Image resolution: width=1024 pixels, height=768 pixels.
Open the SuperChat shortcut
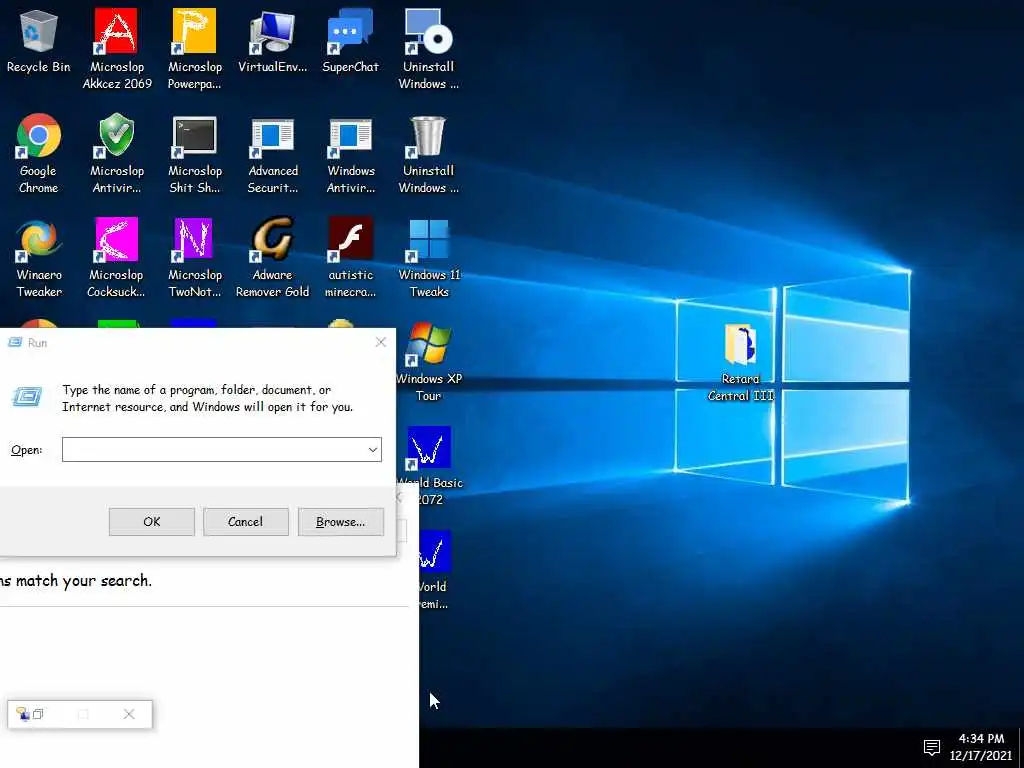tap(350, 40)
